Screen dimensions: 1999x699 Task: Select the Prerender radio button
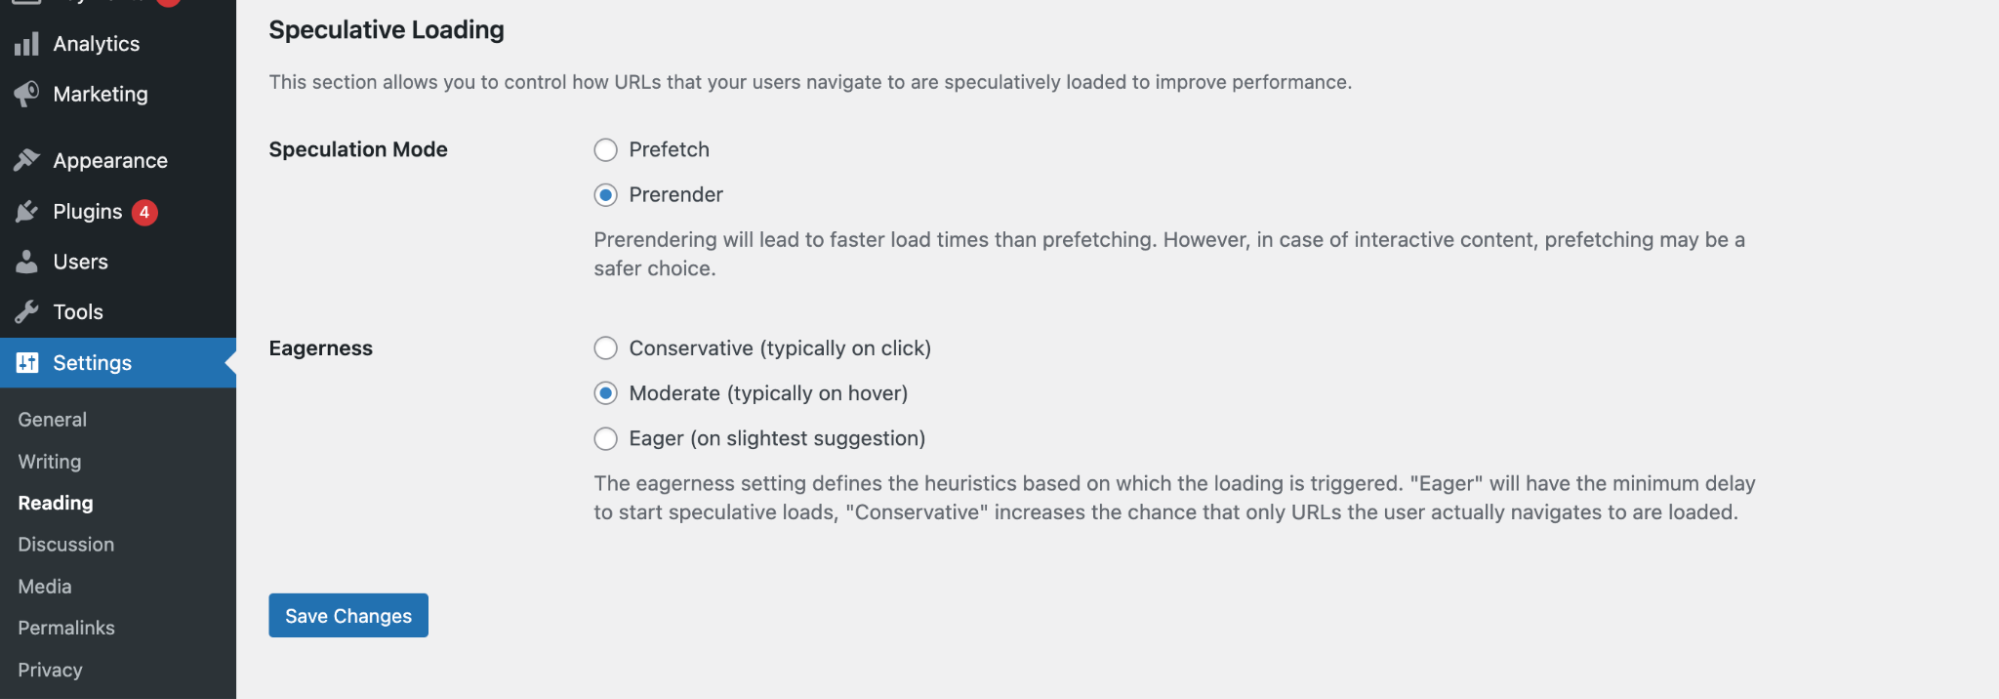pos(606,195)
